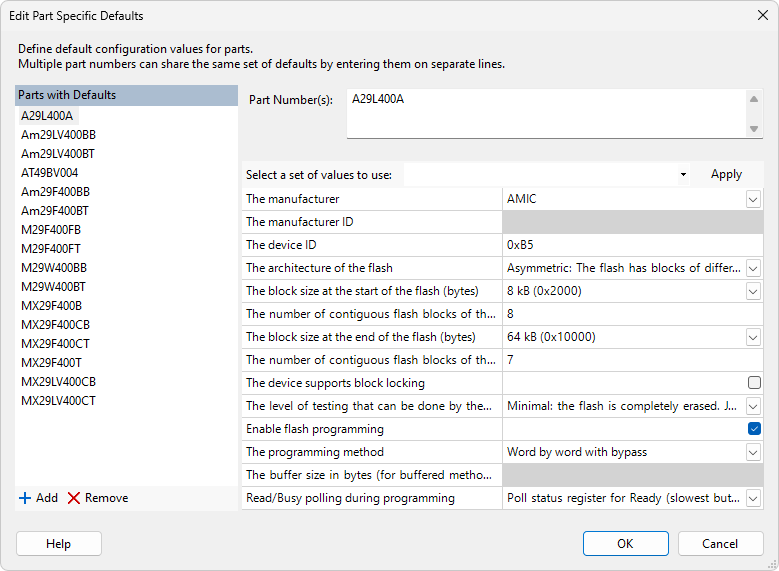Select Am29LV400BB in the parts list

[59, 134]
